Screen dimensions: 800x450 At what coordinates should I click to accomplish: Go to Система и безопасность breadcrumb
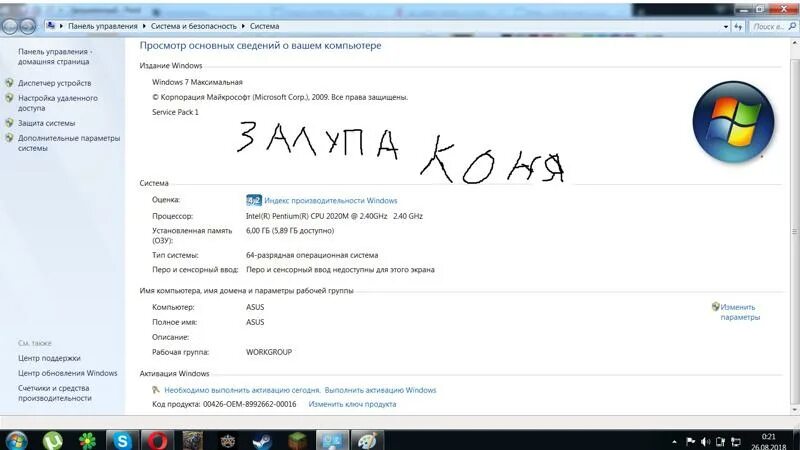(x=194, y=26)
